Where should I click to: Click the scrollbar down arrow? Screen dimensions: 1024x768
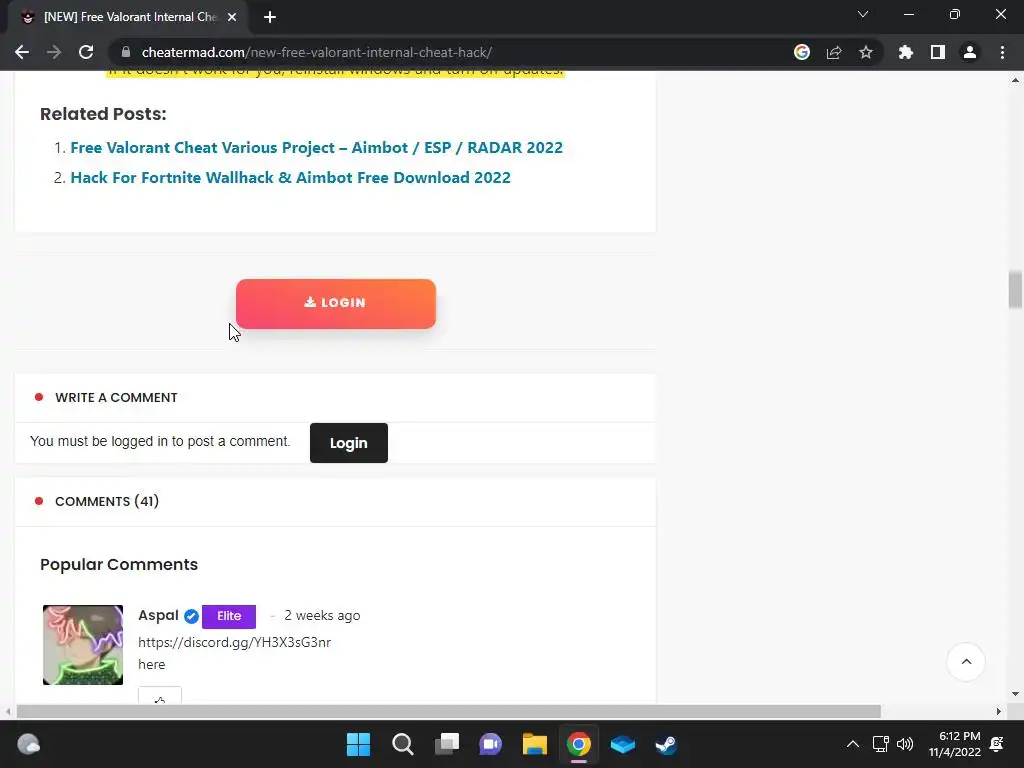[x=1015, y=694]
